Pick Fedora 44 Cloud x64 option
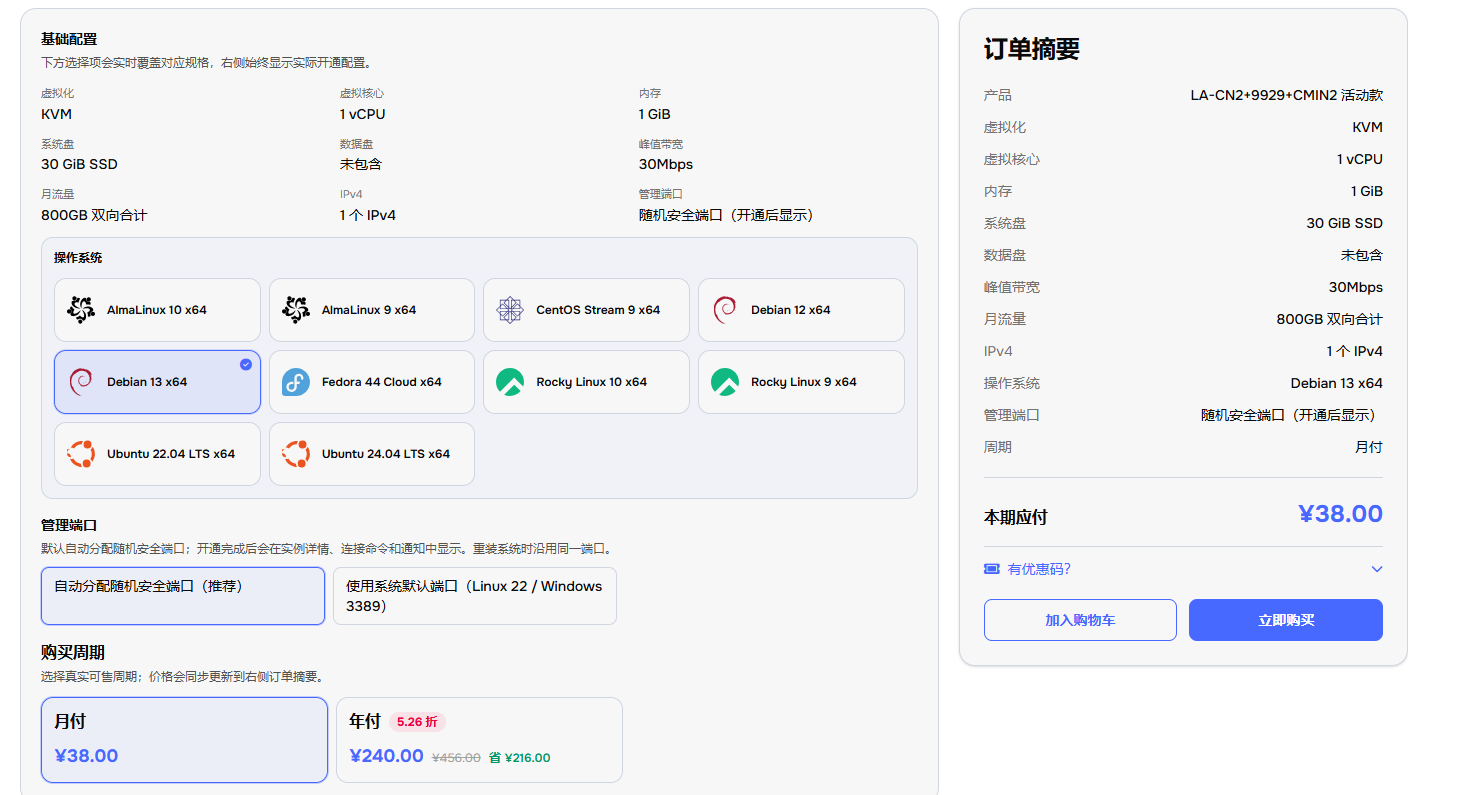 point(372,382)
